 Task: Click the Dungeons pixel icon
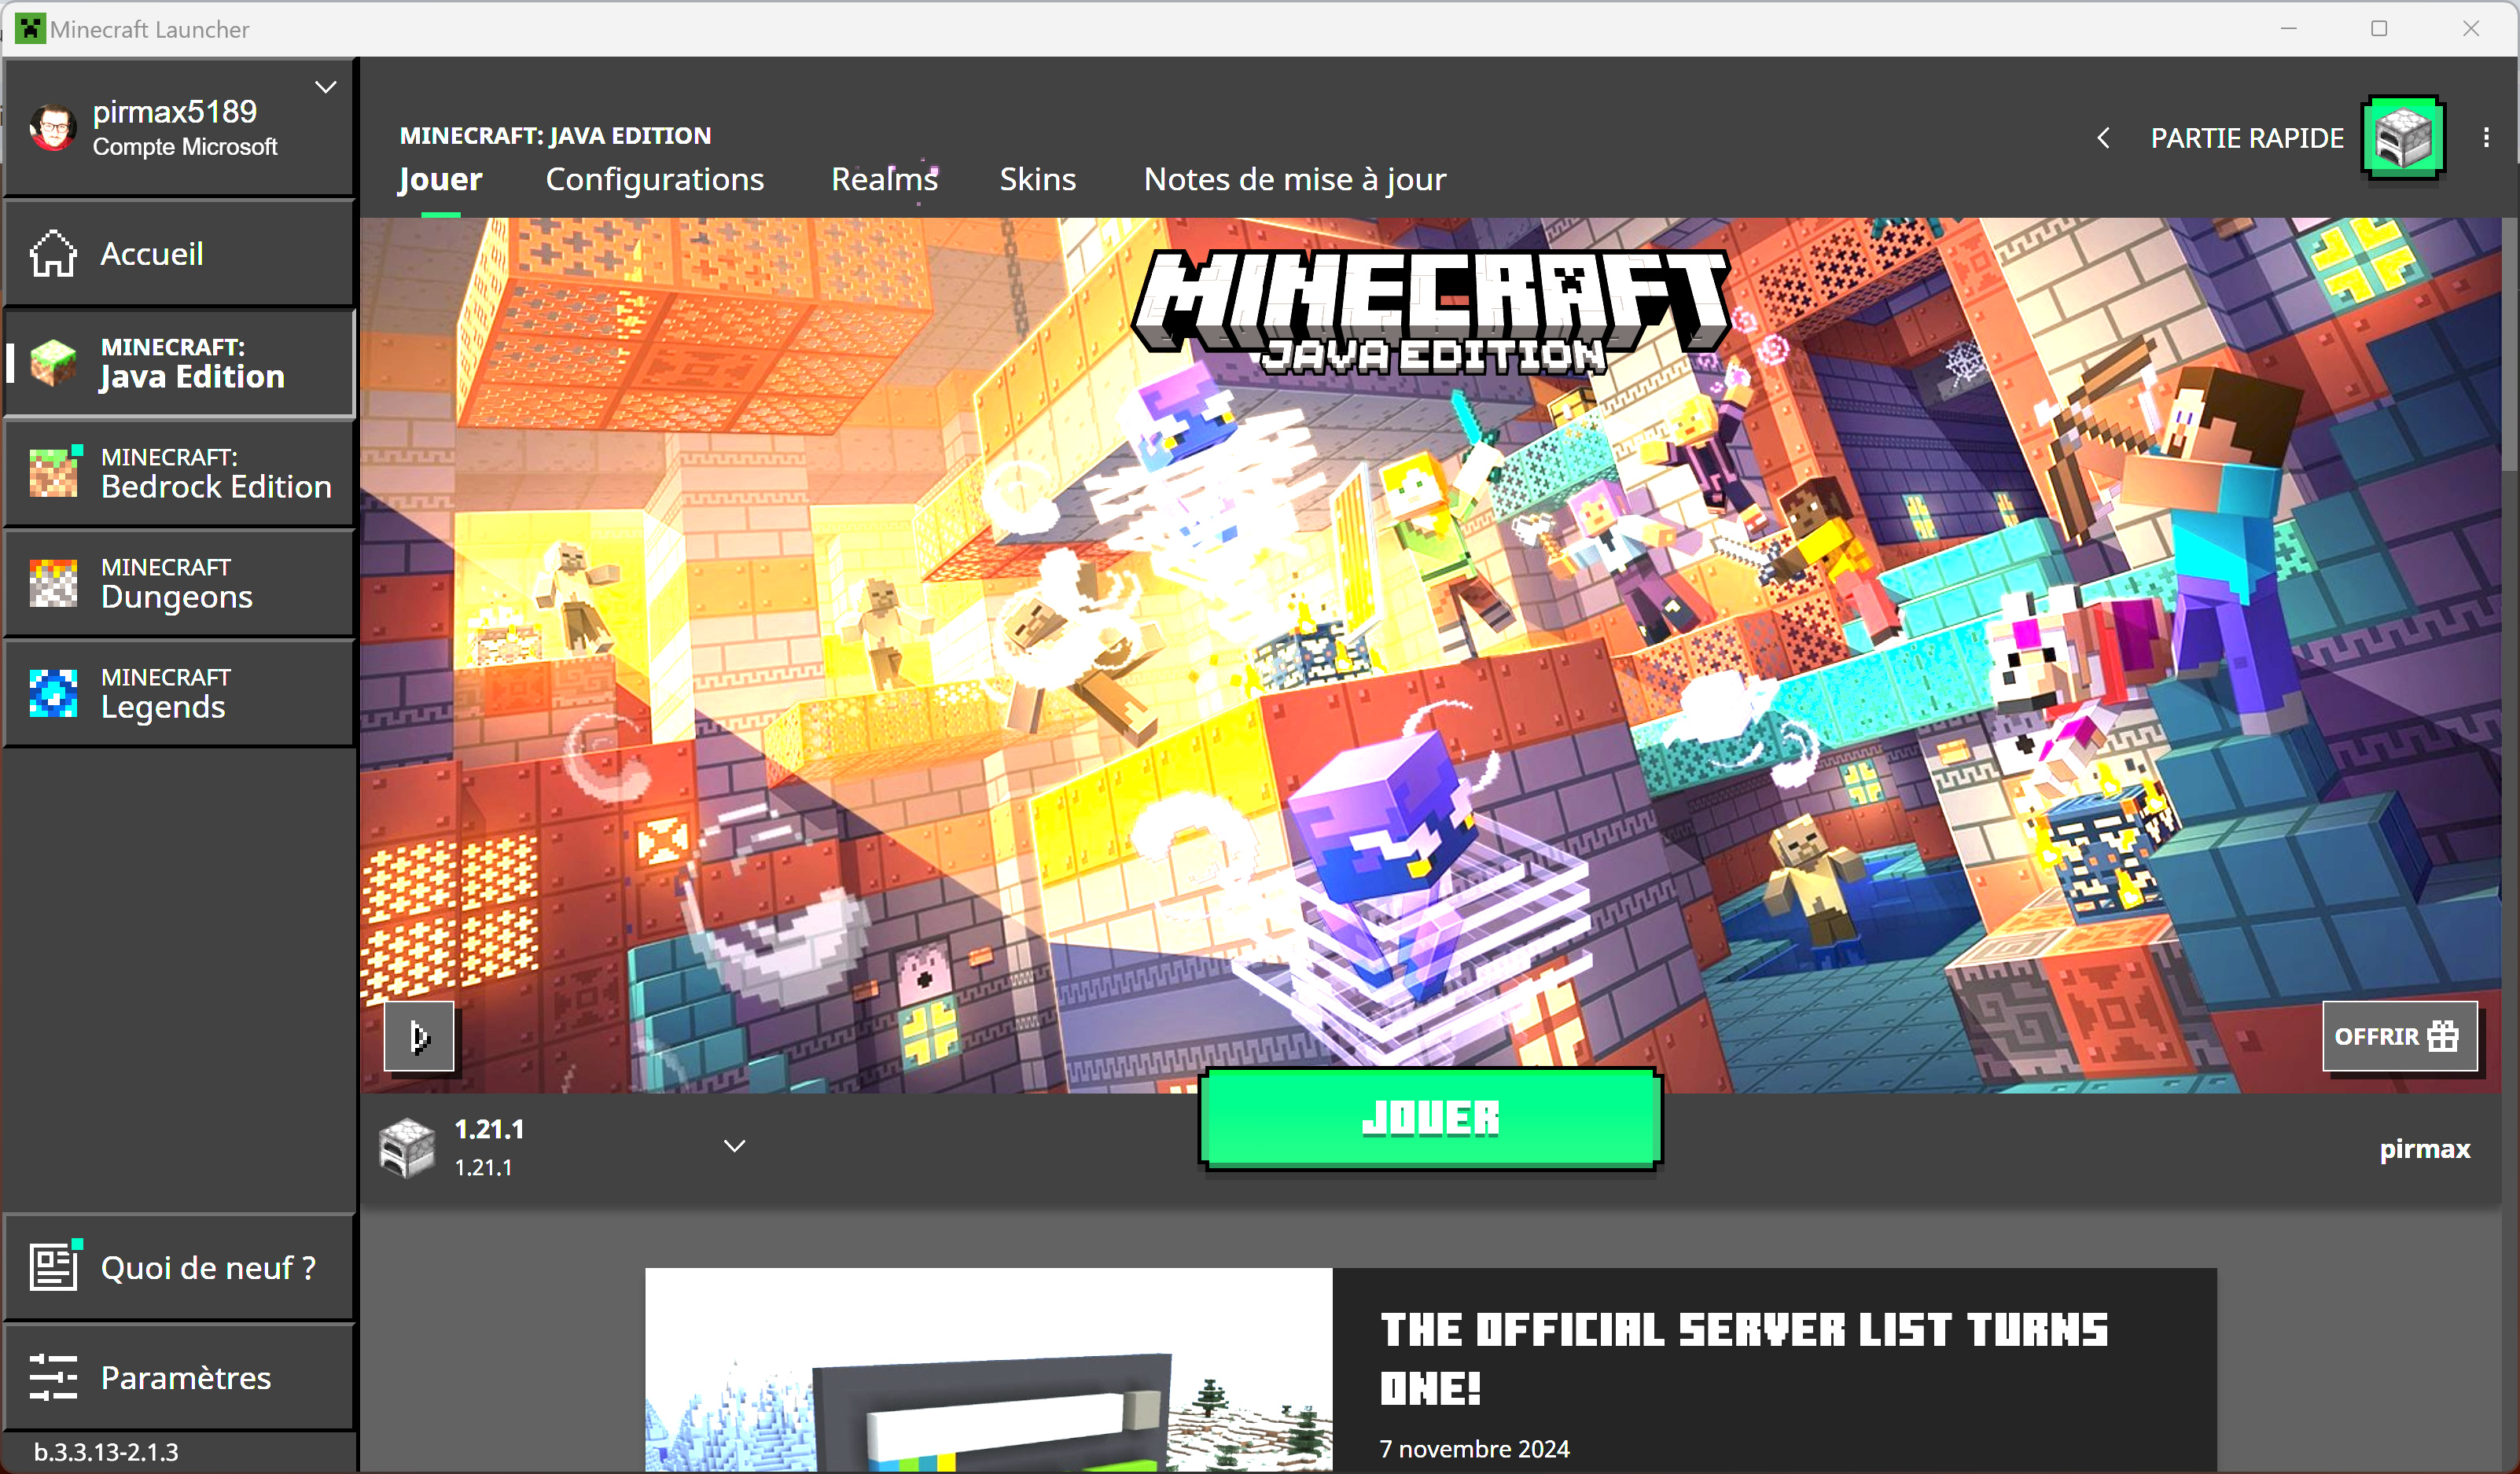53,583
